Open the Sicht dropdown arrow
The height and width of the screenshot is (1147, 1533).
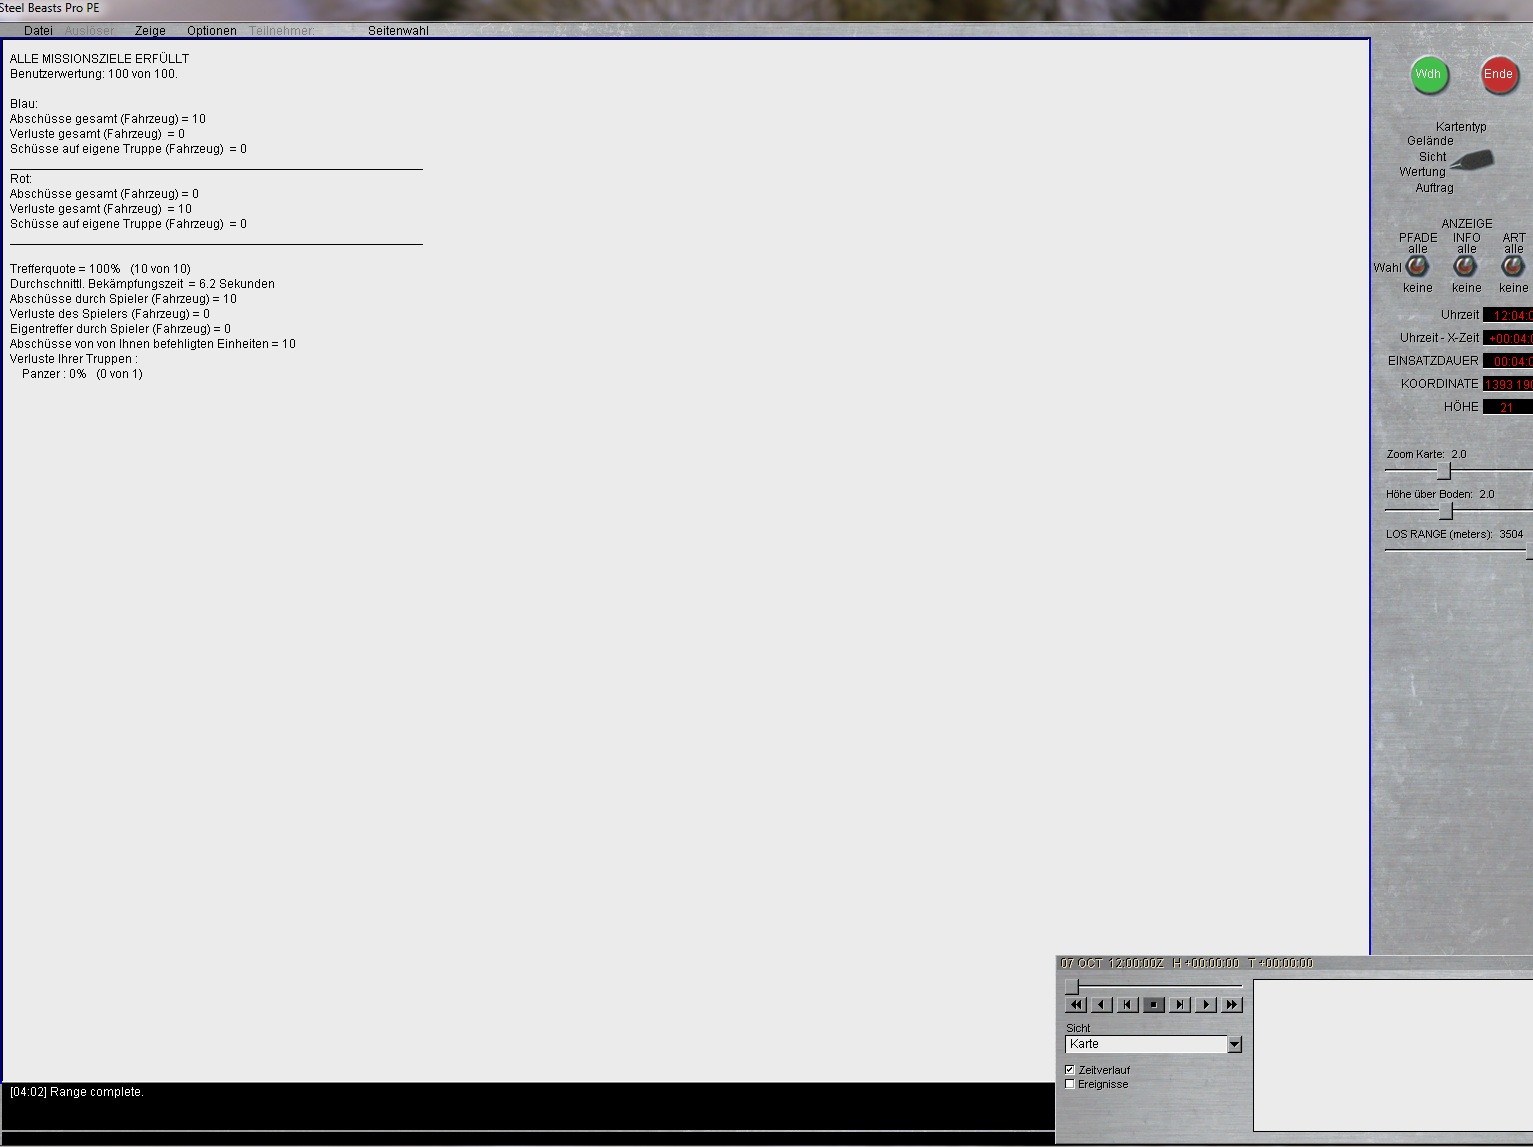pos(1234,1045)
